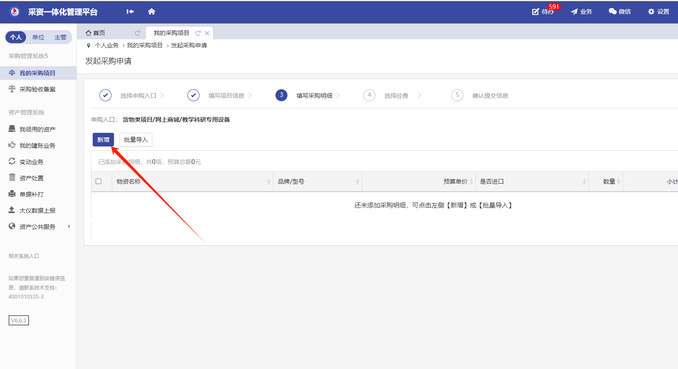Open the 设置 gear icon
The height and width of the screenshot is (369, 678).
[651, 12]
